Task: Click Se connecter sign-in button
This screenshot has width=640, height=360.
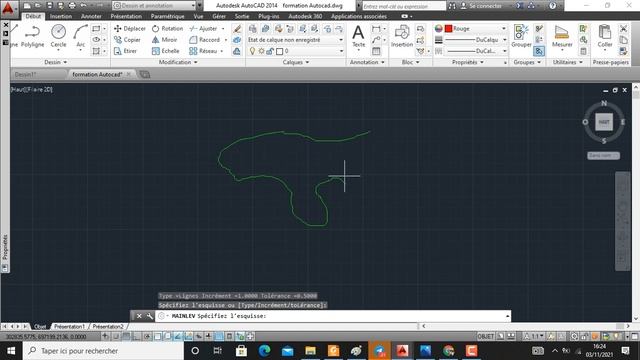Action: pos(481,6)
